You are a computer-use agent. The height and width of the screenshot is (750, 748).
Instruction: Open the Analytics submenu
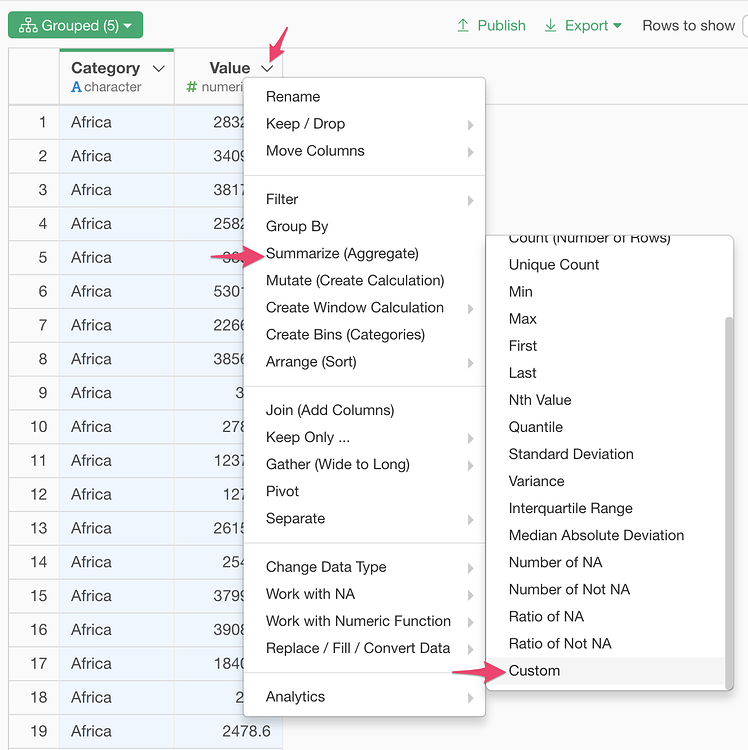coord(364,697)
